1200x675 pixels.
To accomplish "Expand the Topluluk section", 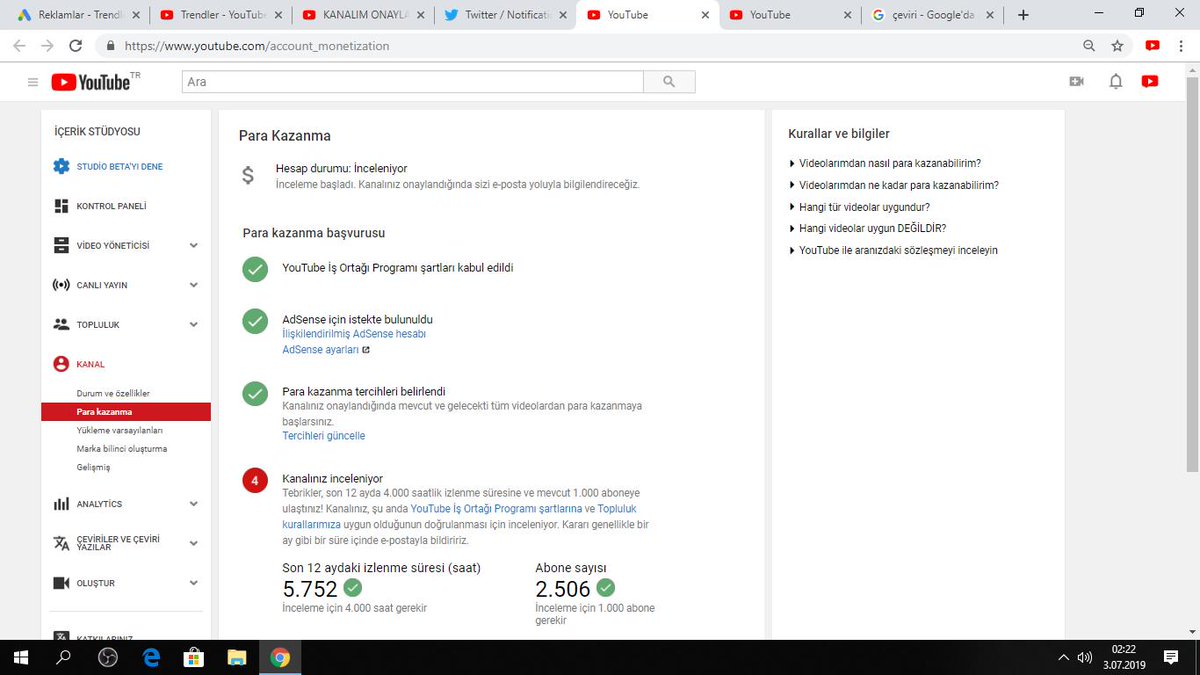I will (194, 324).
